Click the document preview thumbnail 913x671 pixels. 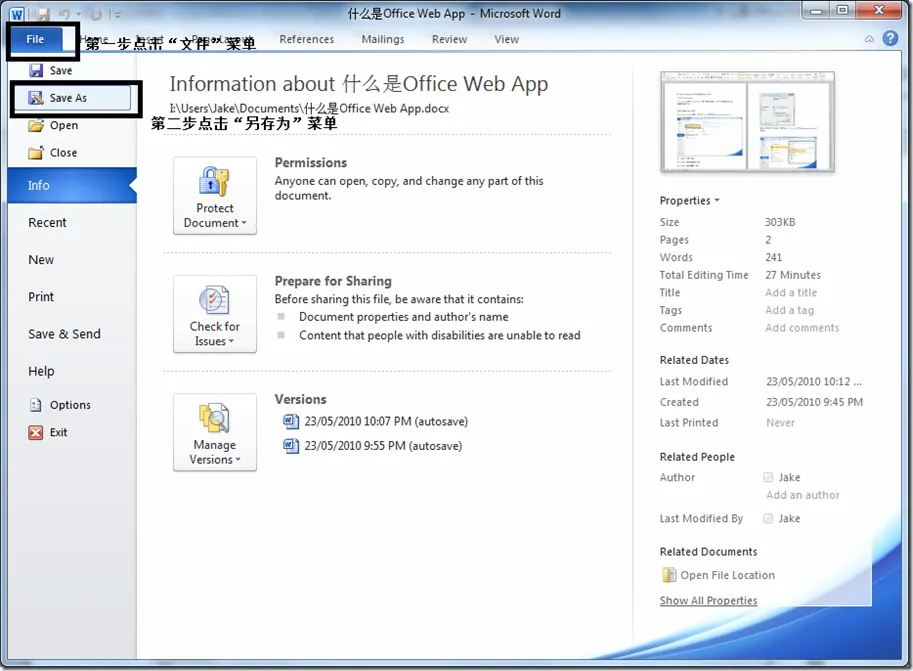(x=748, y=122)
